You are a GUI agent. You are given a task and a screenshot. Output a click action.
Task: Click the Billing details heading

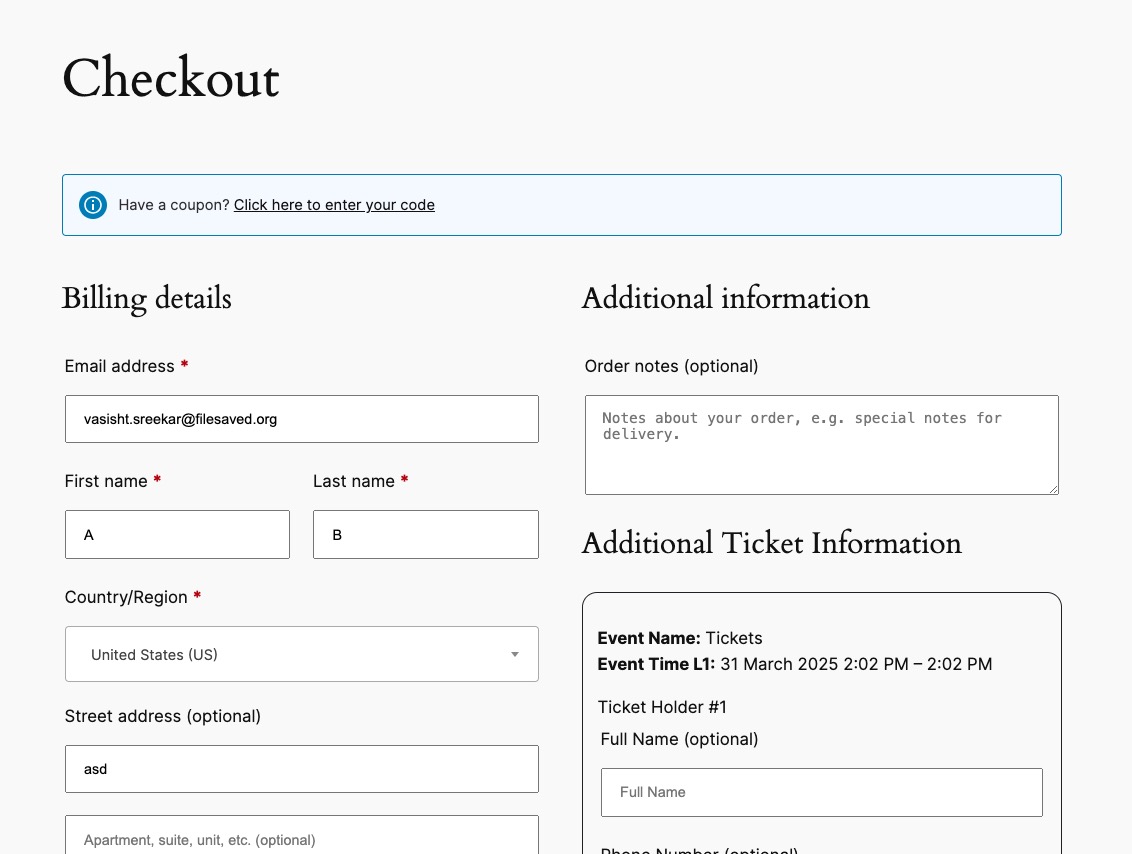pos(147,299)
